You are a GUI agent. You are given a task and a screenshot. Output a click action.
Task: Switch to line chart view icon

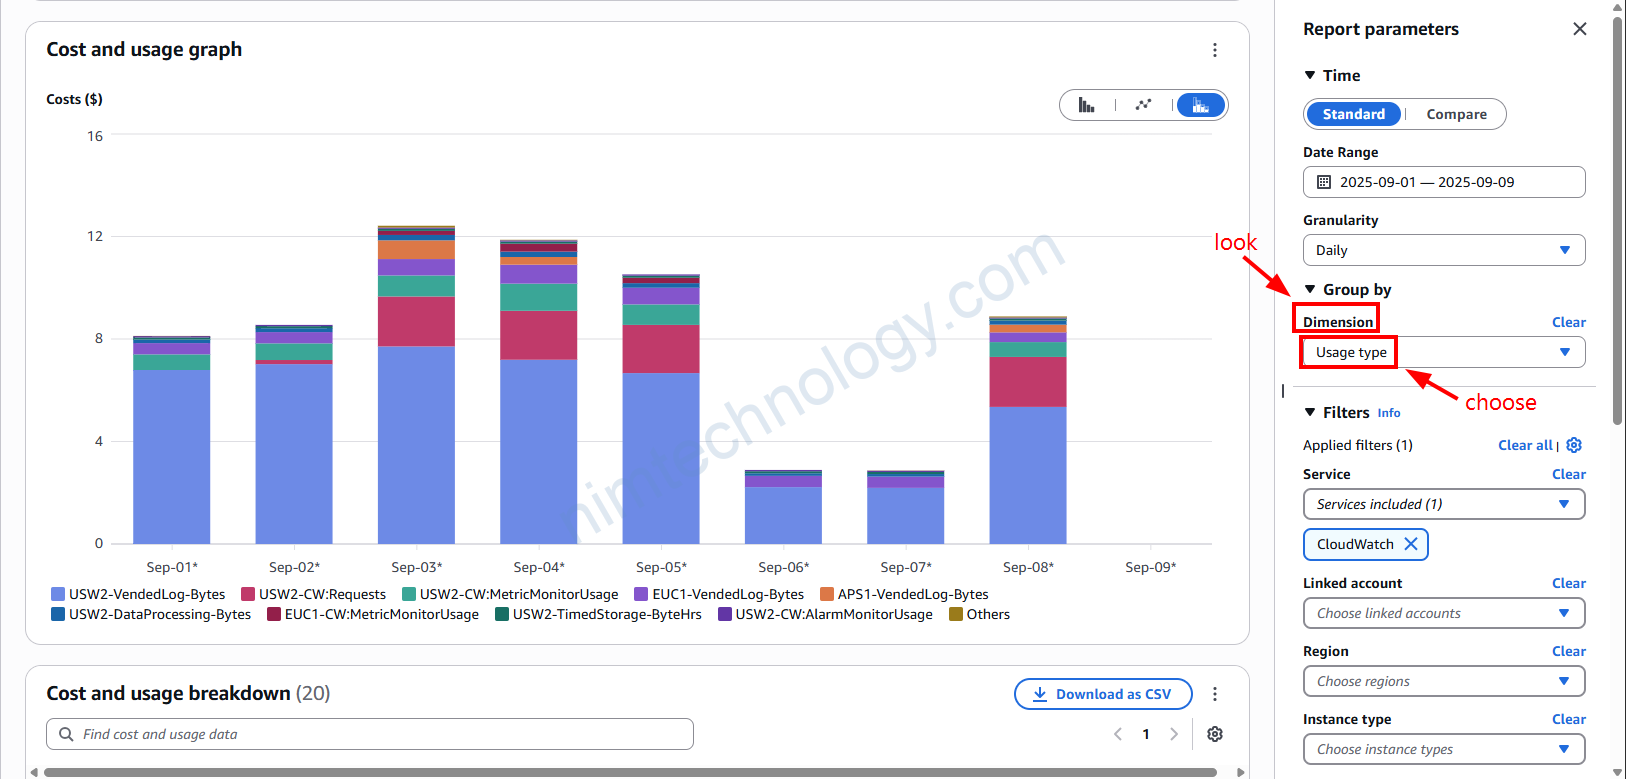point(1143,105)
